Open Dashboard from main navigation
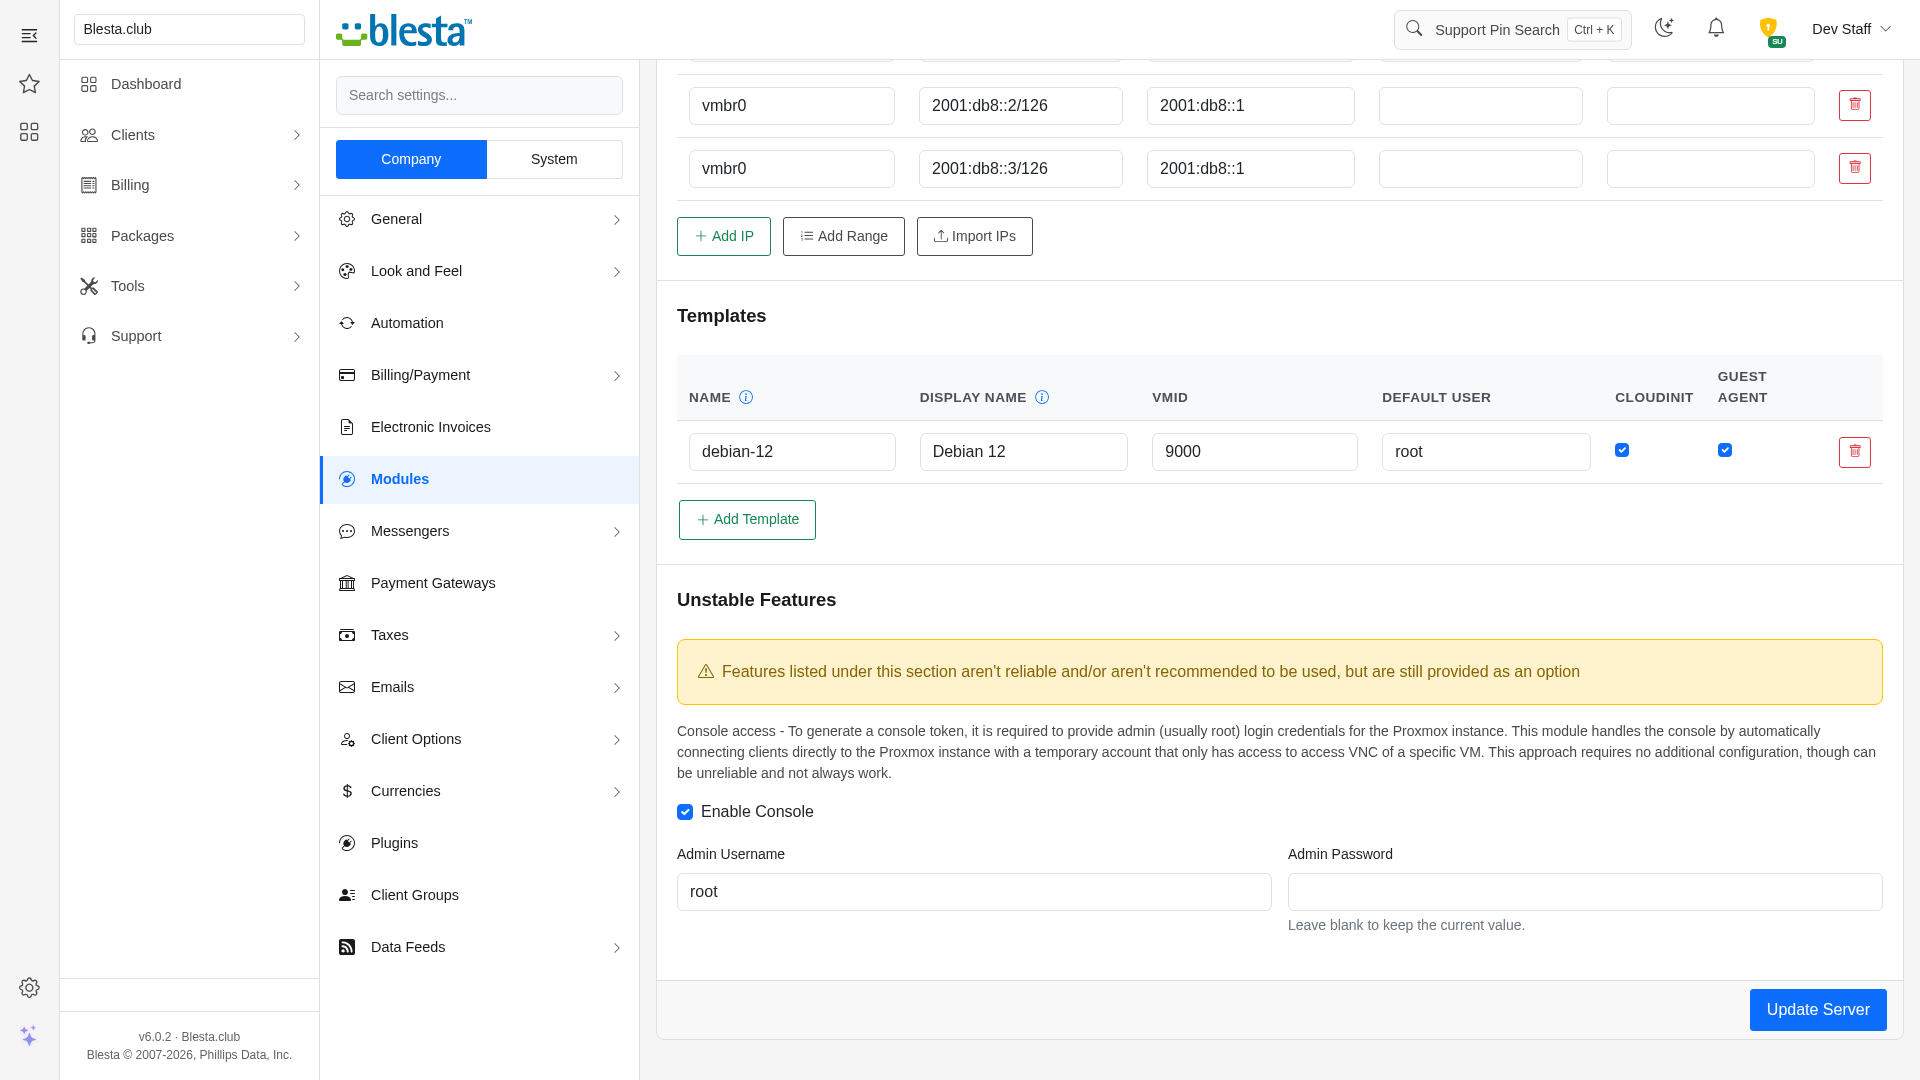The image size is (1920, 1080). (x=190, y=84)
